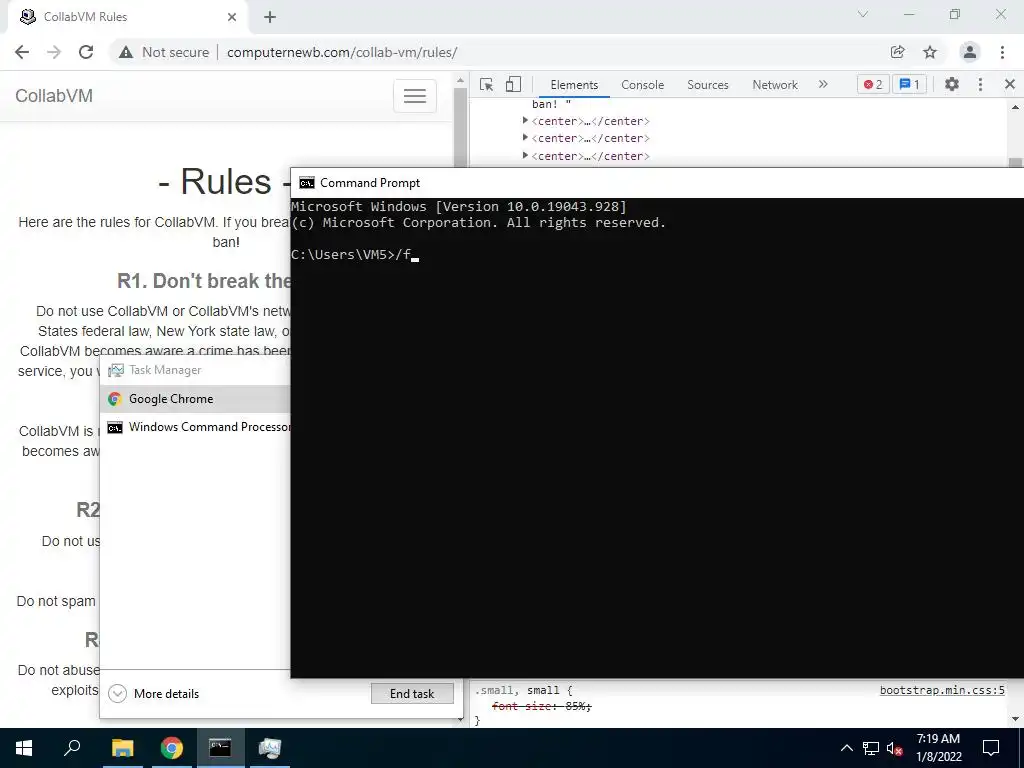Click the DevTools issues count badge
Viewport: 1024px width, 768px height.
point(909,84)
